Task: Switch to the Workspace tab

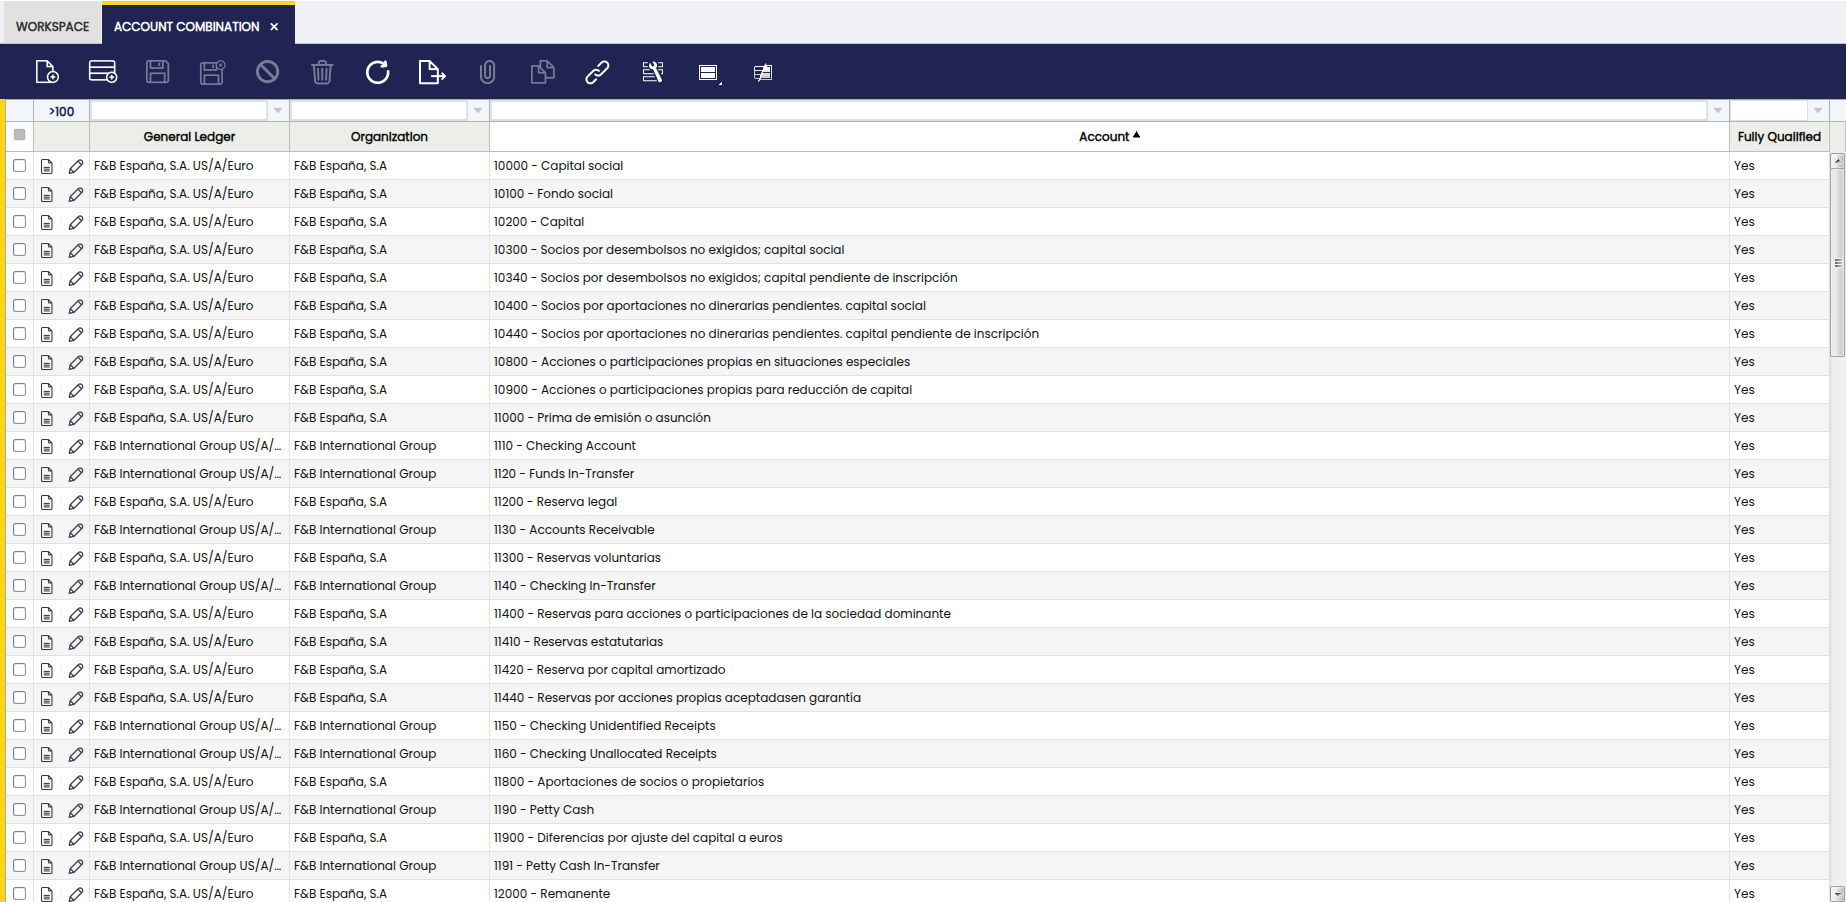Action: pyautogui.click(x=52, y=27)
